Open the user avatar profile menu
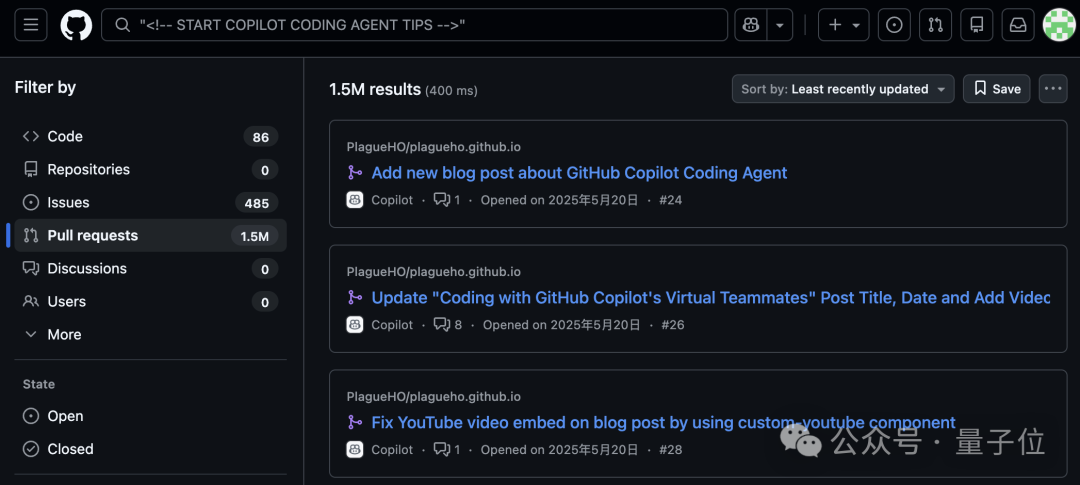This screenshot has height=485, width=1080. pyautogui.click(x=1059, y=25)
